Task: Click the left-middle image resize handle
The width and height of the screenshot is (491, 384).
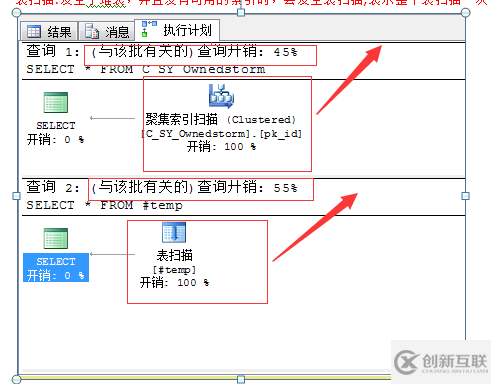Action: [16, 196]
